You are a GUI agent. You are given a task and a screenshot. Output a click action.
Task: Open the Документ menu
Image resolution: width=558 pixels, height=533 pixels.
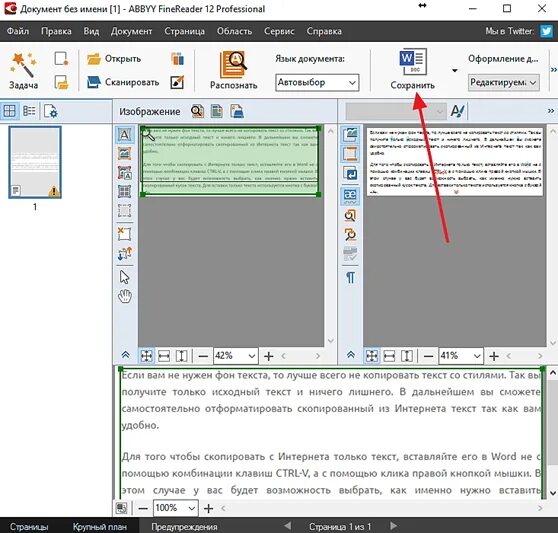pyautogui.click(x=131, y=31)
